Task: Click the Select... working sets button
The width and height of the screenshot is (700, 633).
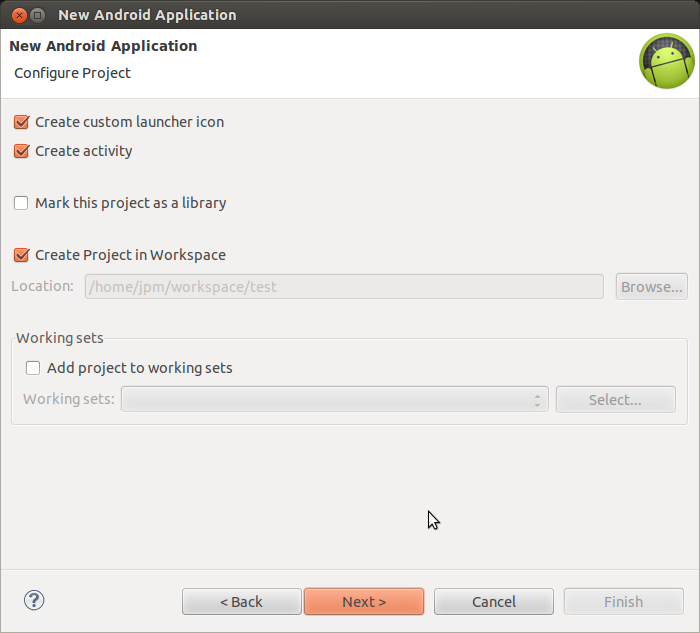Action: coord(615,400)
